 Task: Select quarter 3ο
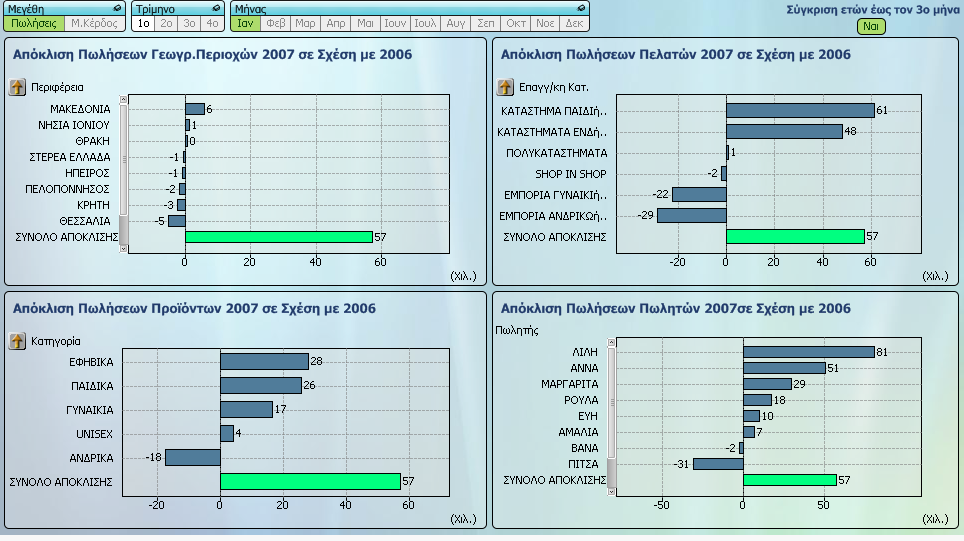point(189,23)
